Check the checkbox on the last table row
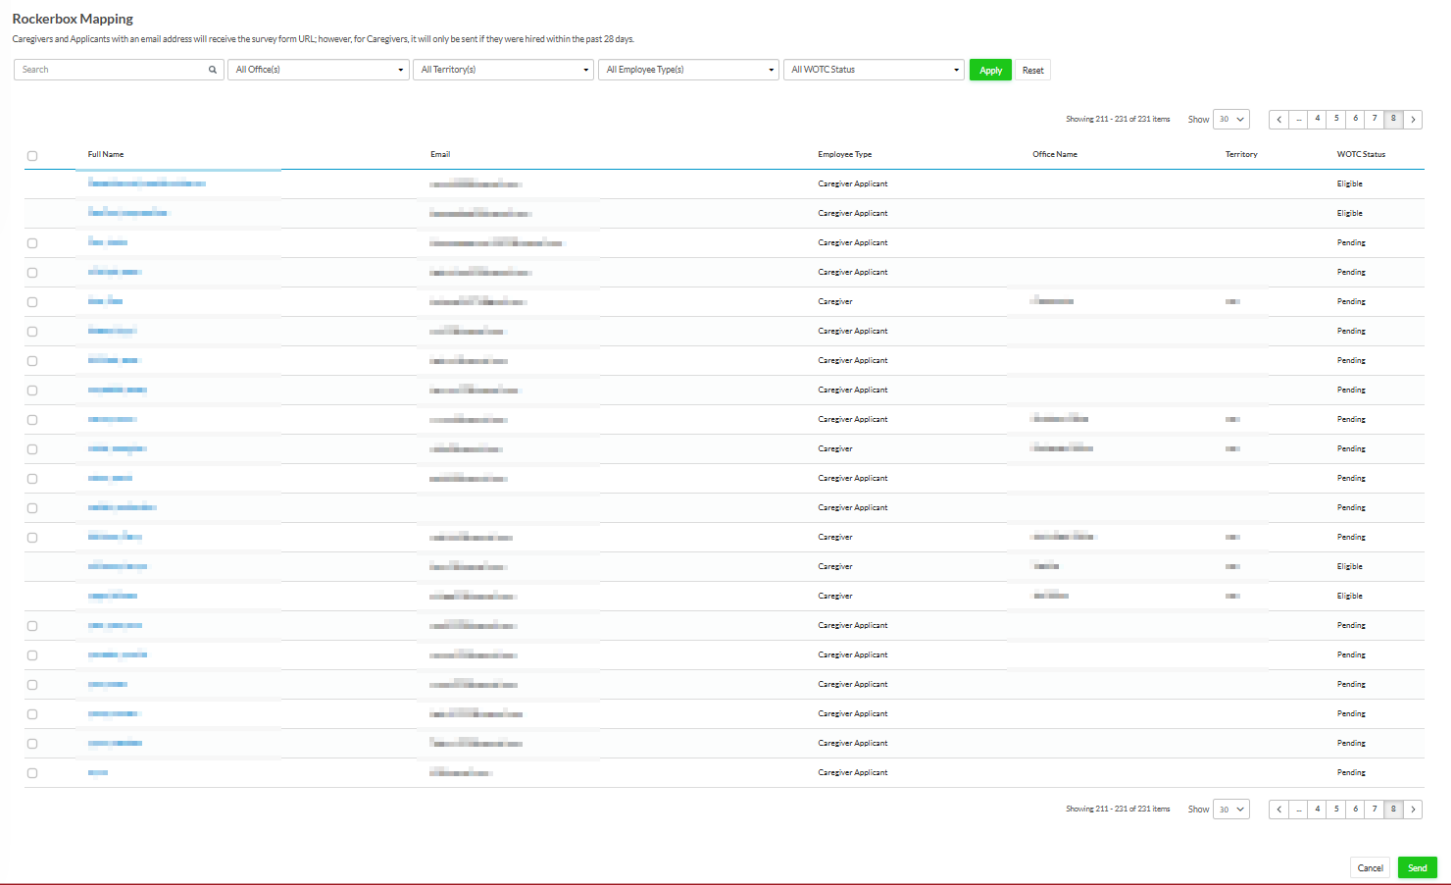 coord(31,772)
